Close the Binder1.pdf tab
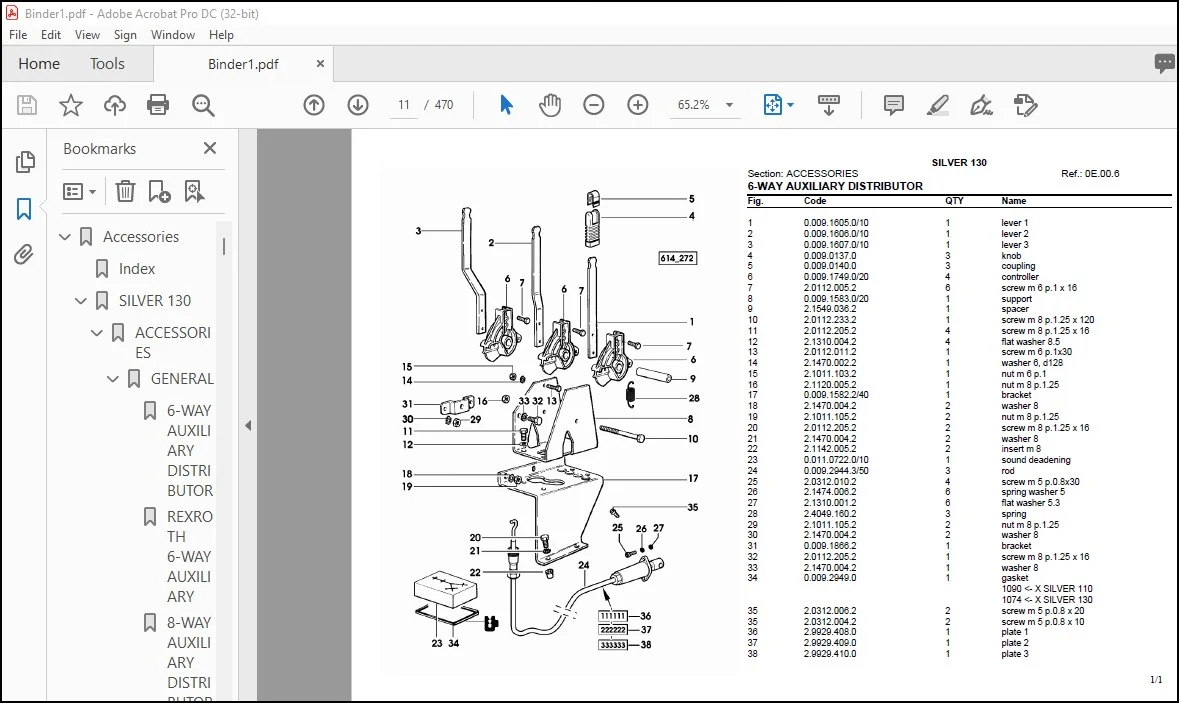Image resolution: width=1179 pixels, height=703 pixels. (x=320, y=64)
